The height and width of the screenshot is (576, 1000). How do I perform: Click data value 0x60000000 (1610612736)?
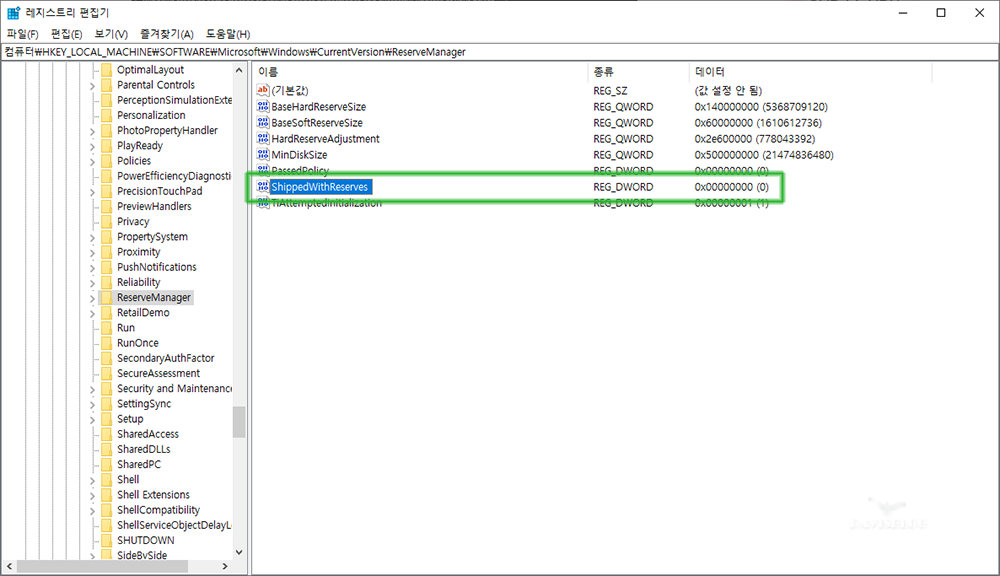[758, 122]
